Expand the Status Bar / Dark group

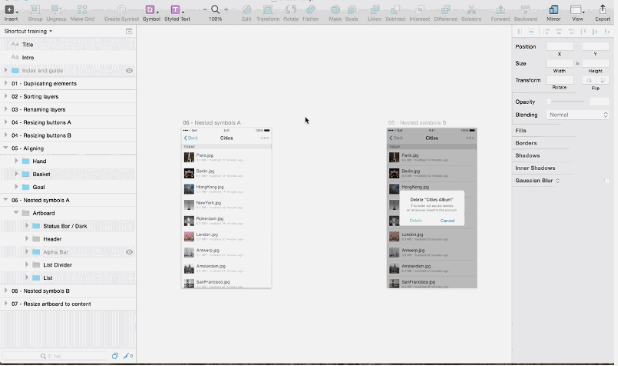click(x=27, y=226)
